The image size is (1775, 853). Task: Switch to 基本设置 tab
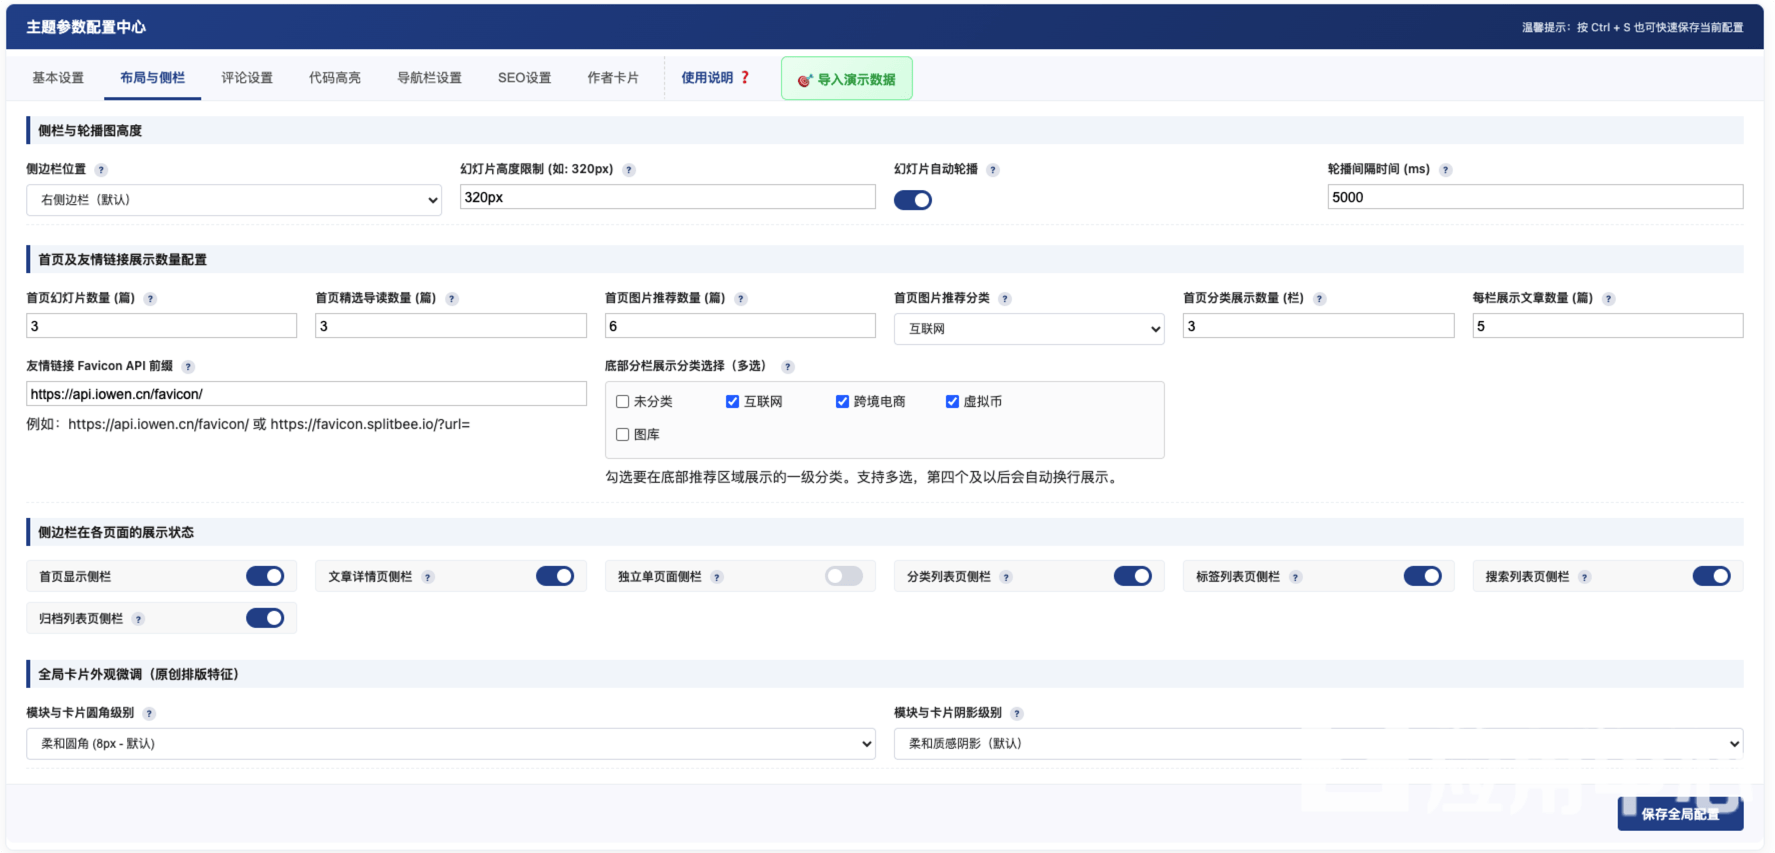tap(58, 78)
